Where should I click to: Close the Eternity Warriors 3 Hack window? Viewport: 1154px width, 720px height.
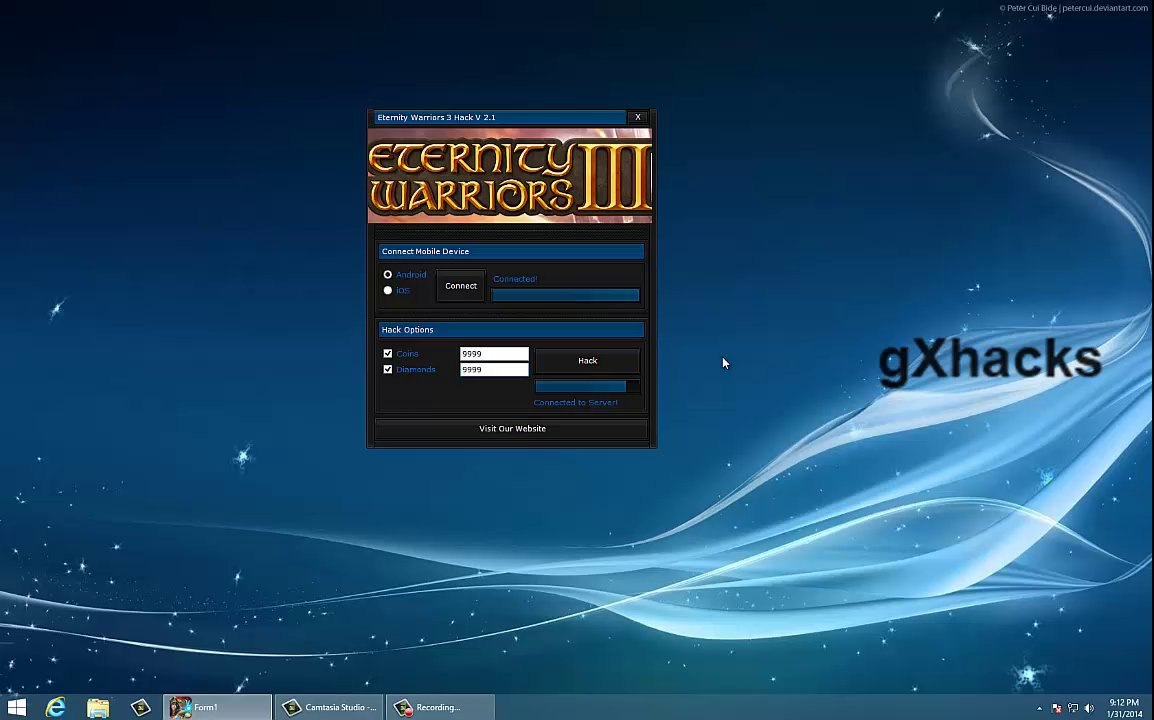pyautogui.click(x=637, y=117)
